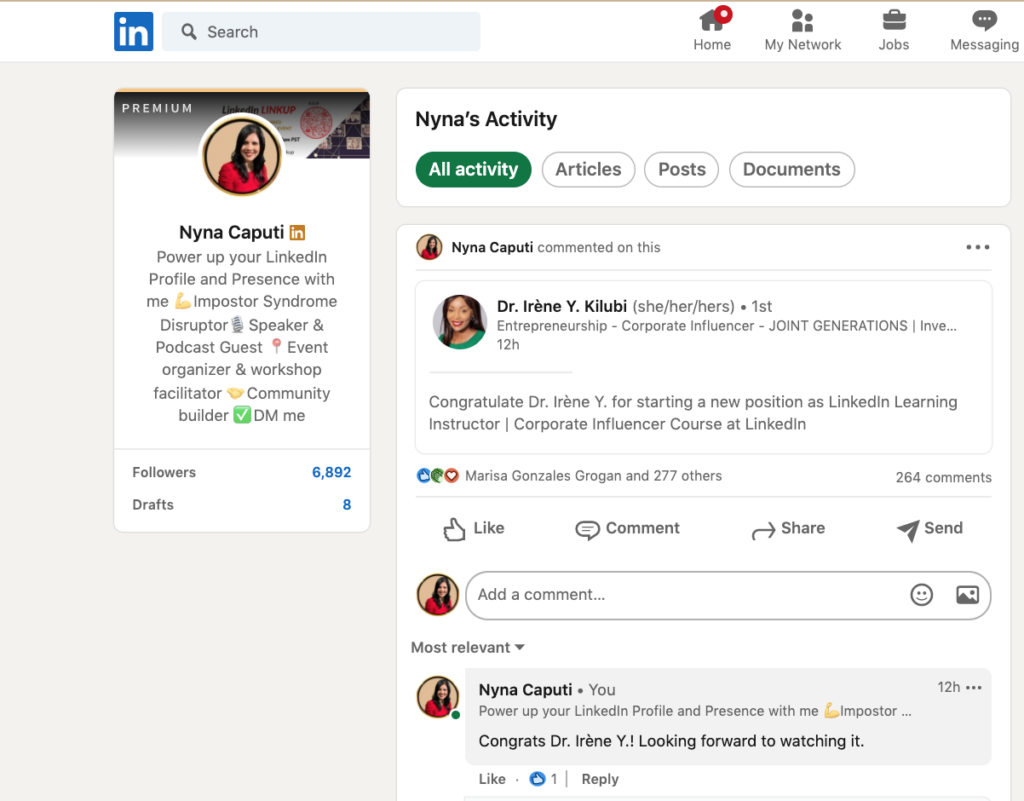Reply to the Congrats Dr. Irène comment
Viewport: 1024px width, 801px height.
point(600,779)
